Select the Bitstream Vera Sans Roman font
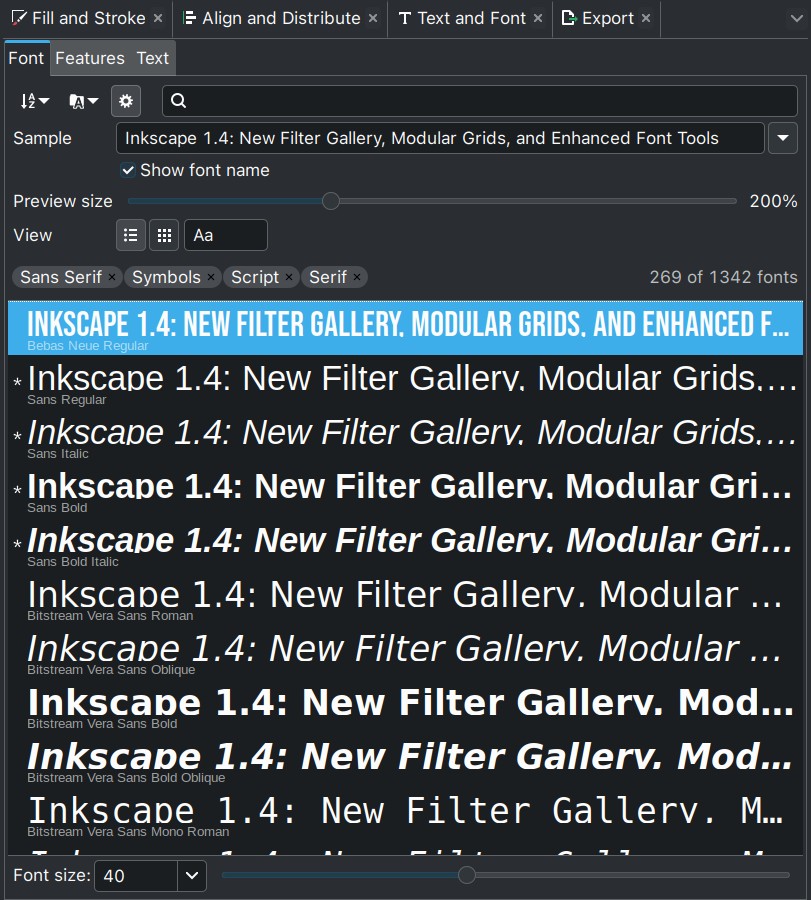The width and height of the screenshot is (811, 900). (x=405, y=598)
